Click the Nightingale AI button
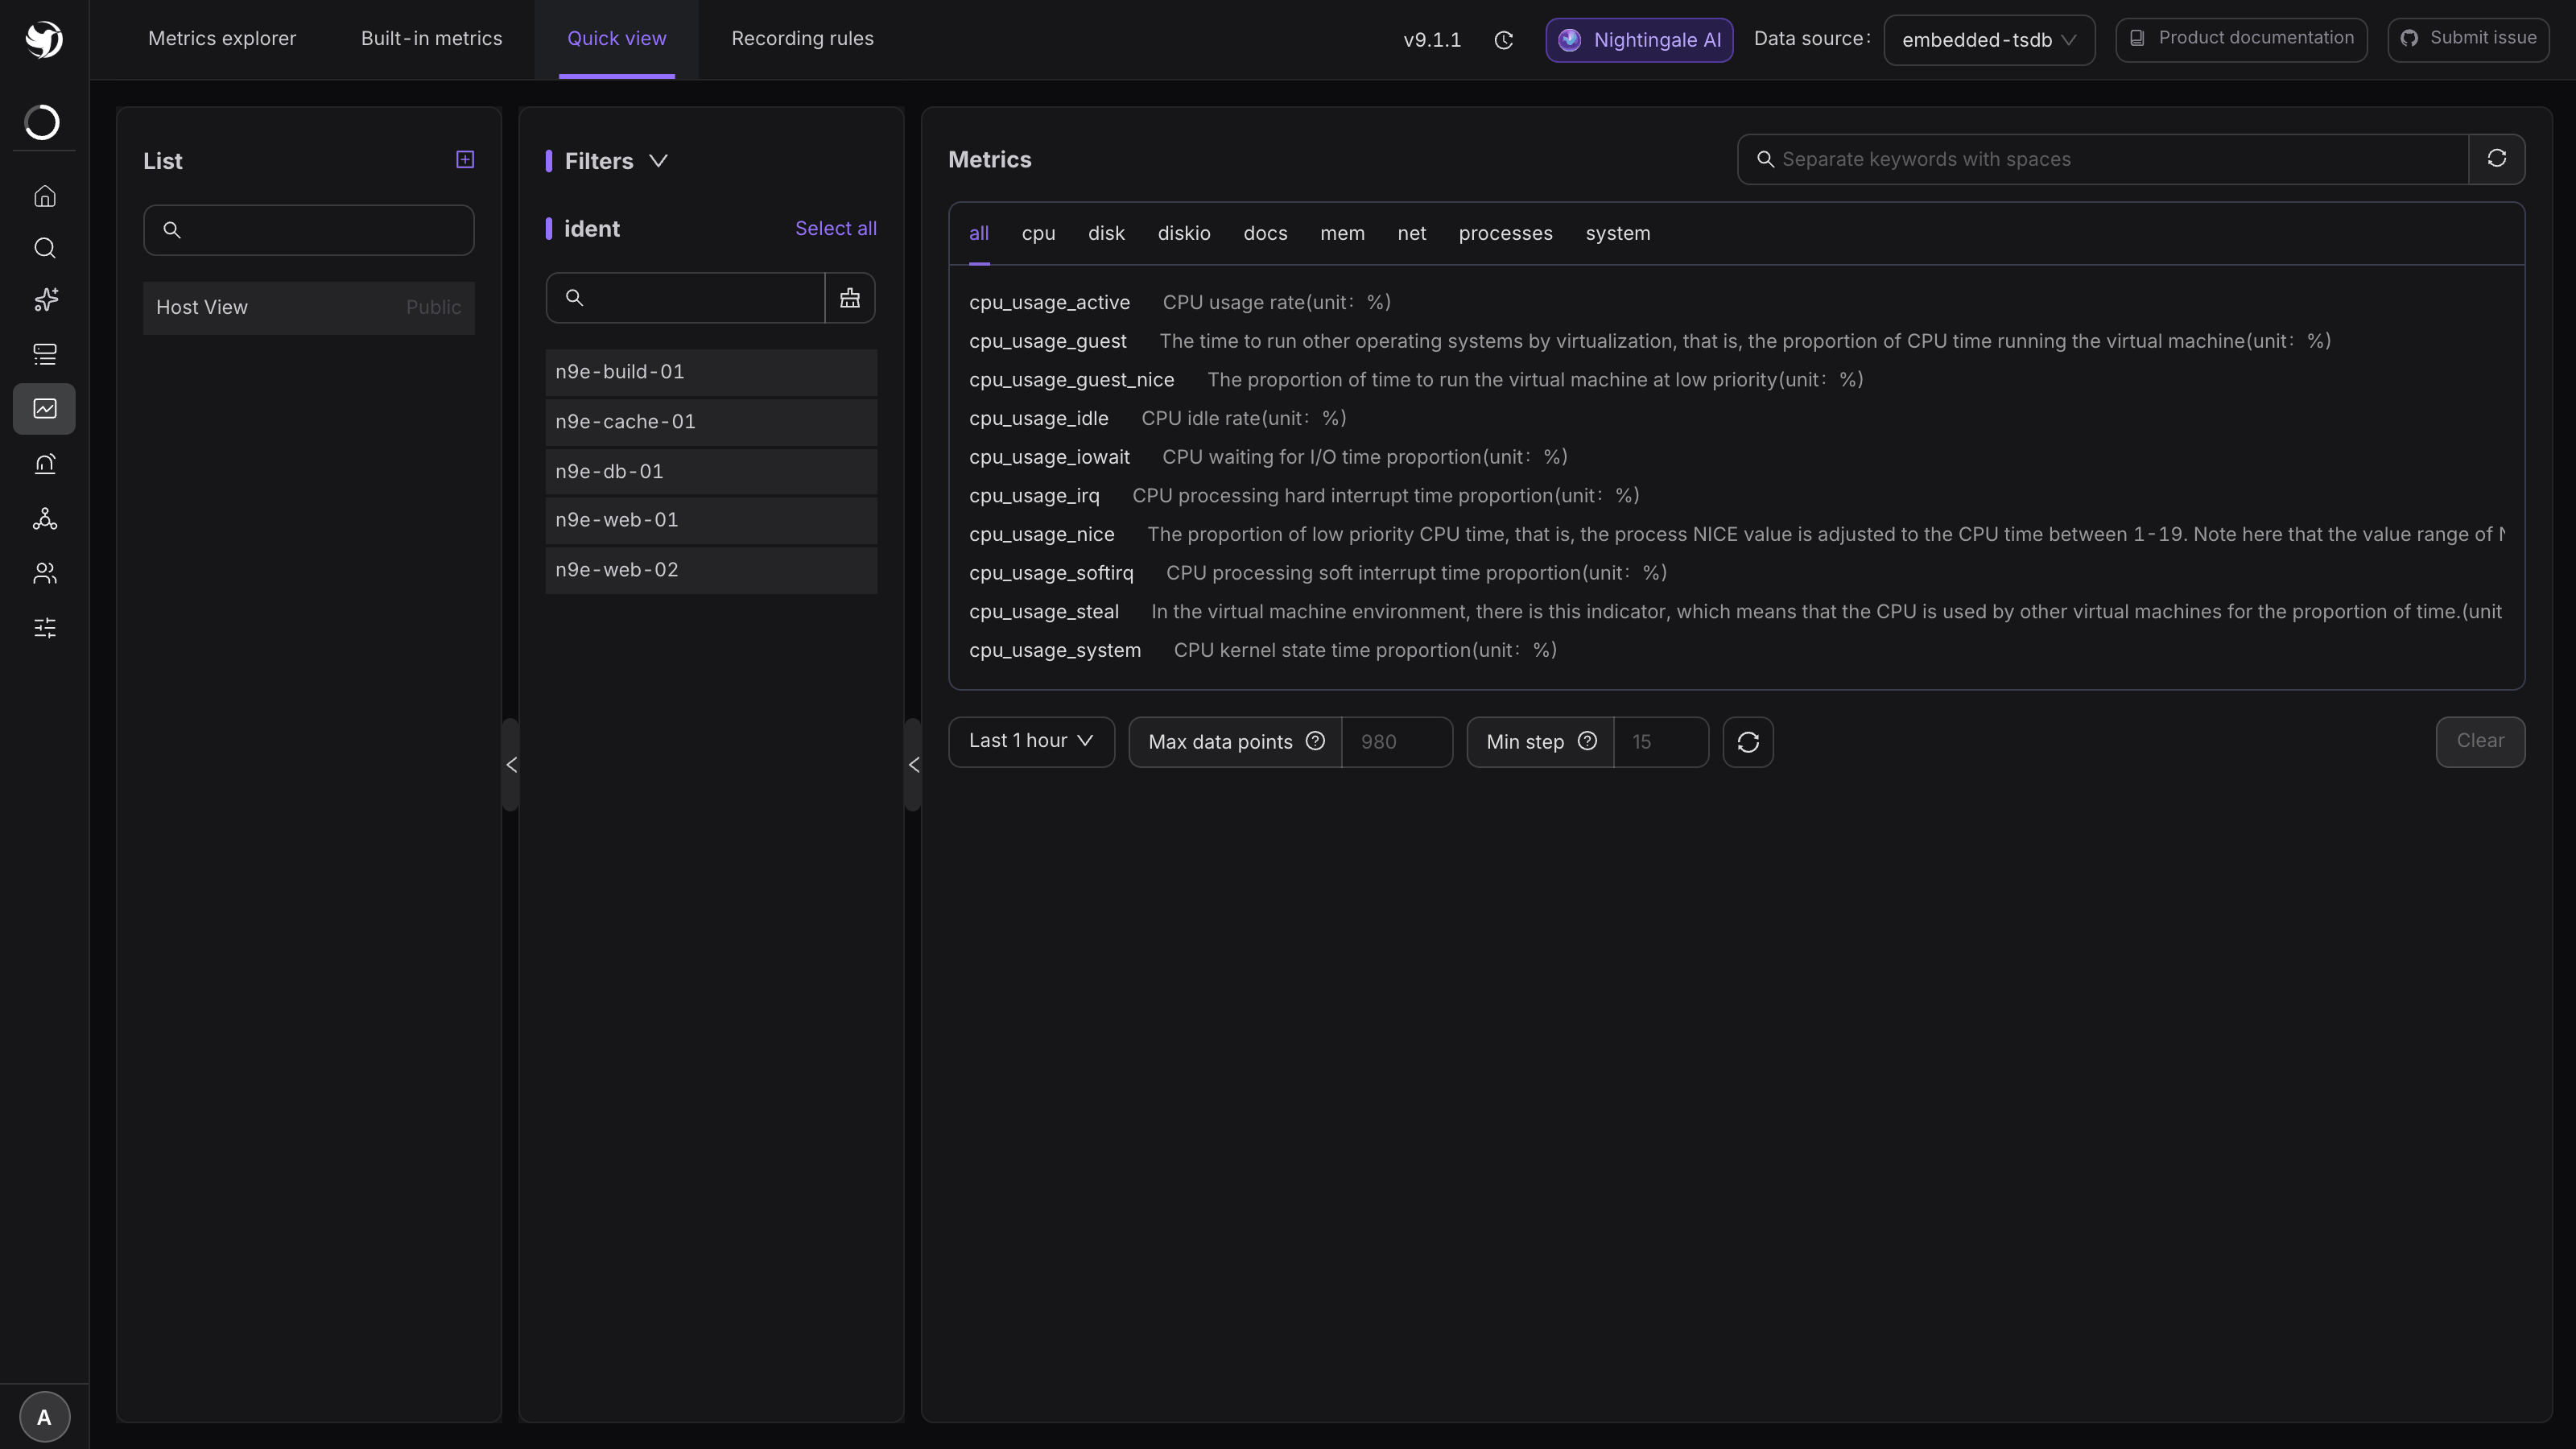2576x1449 pixels. [1639, 40]
